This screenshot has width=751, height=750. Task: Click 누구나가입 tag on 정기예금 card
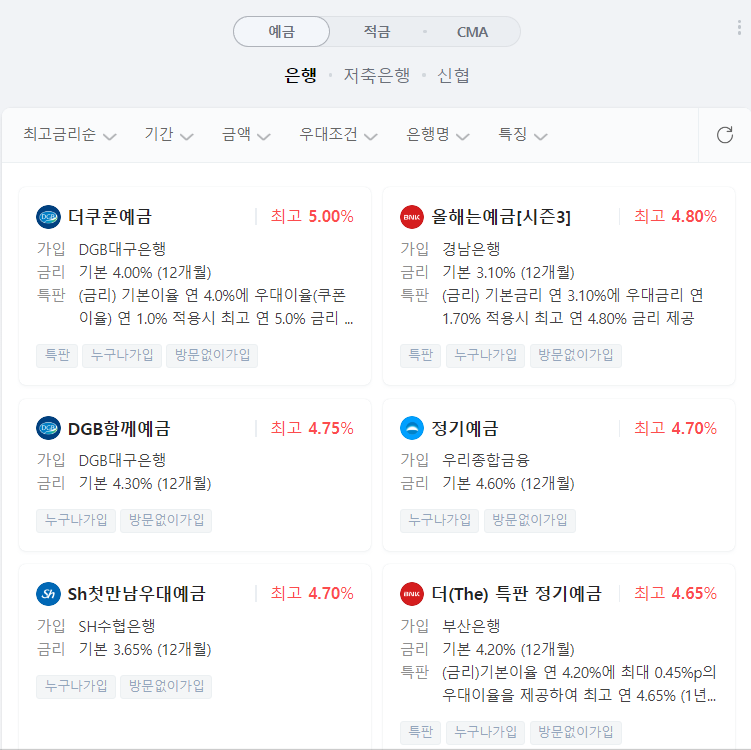(440, 521)
